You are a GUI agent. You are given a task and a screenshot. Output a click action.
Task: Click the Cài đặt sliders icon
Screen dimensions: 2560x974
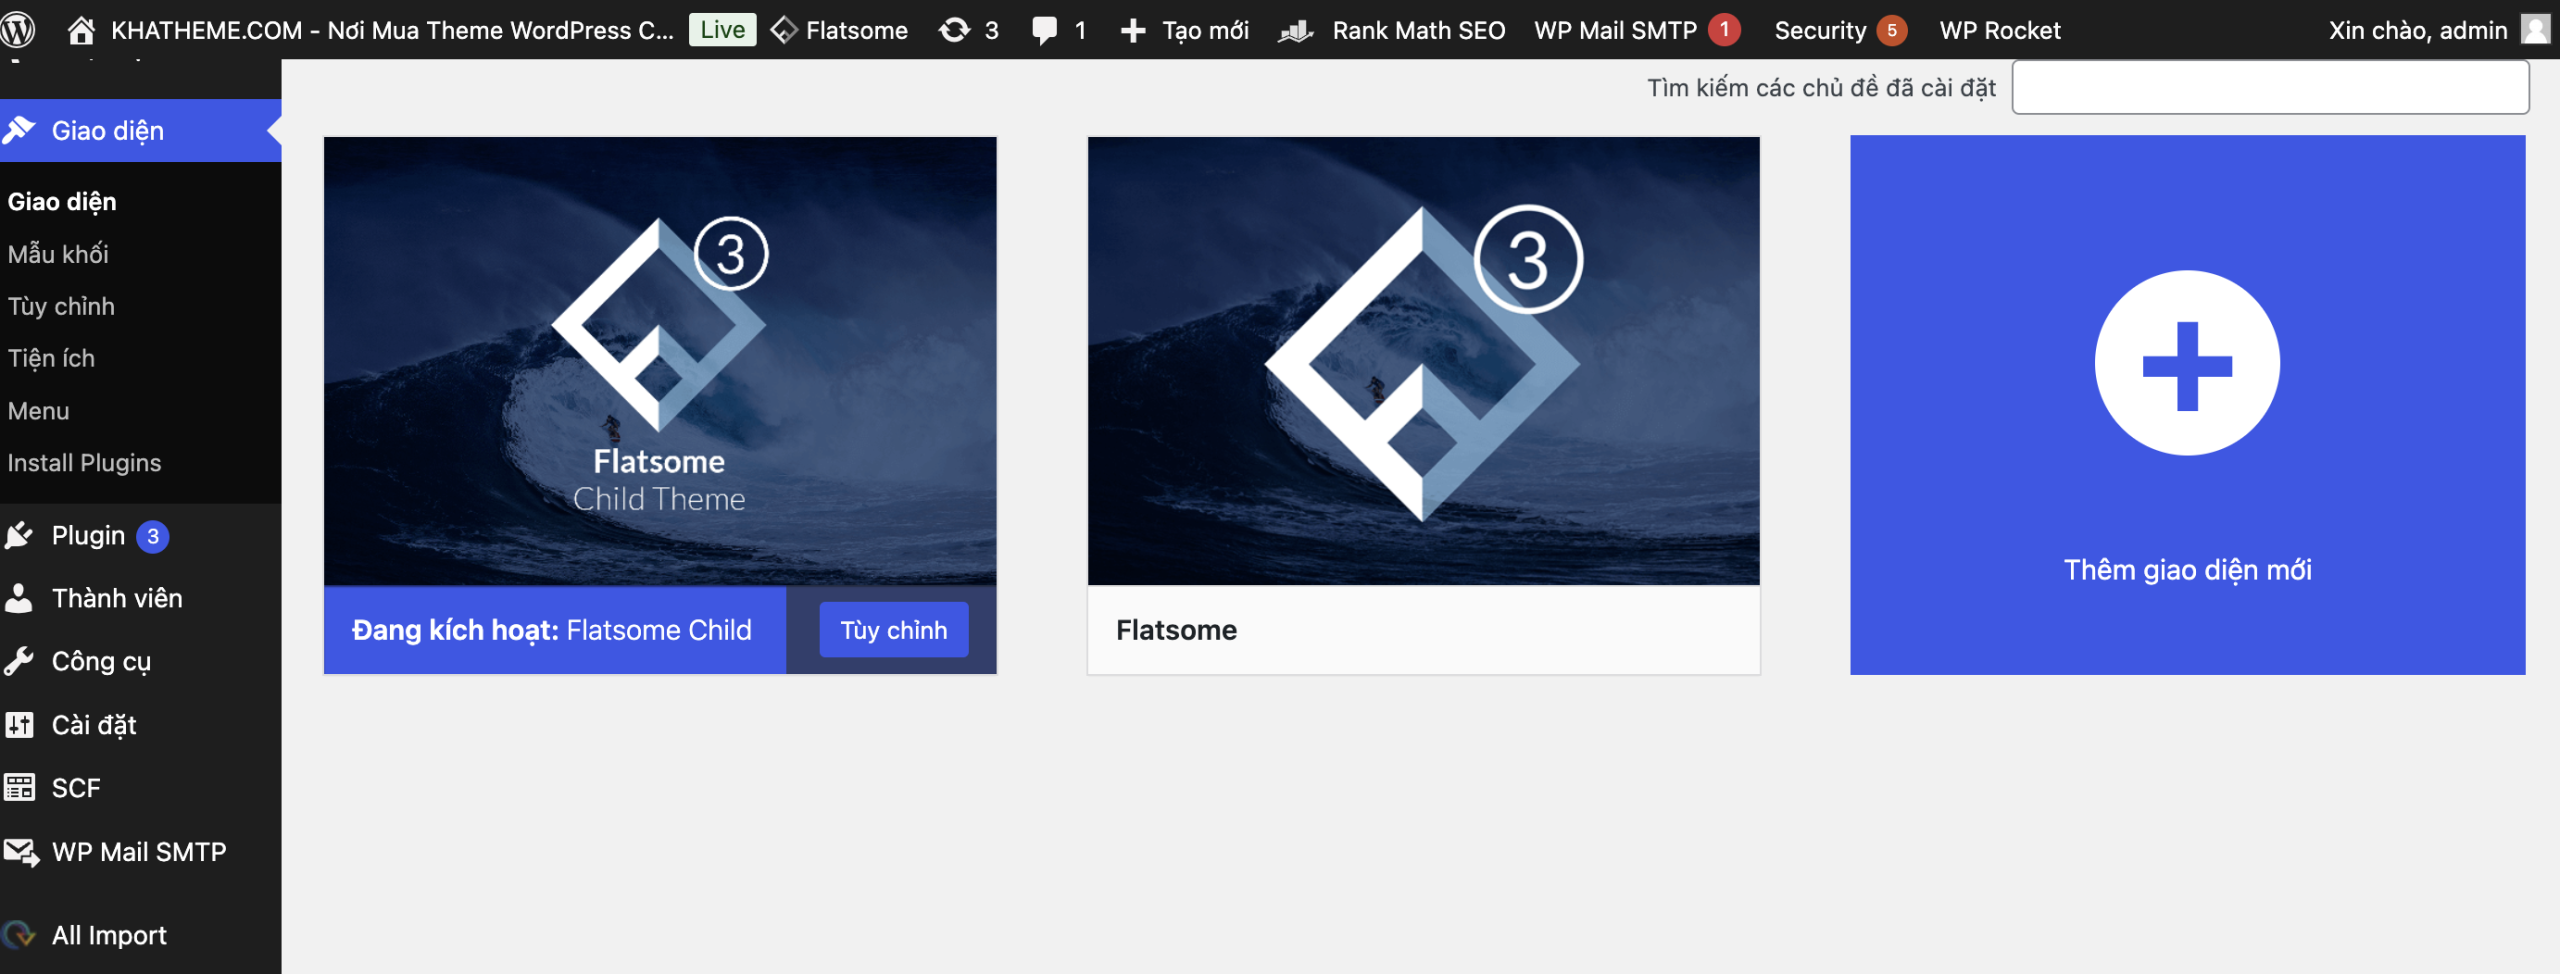(19, 725)
